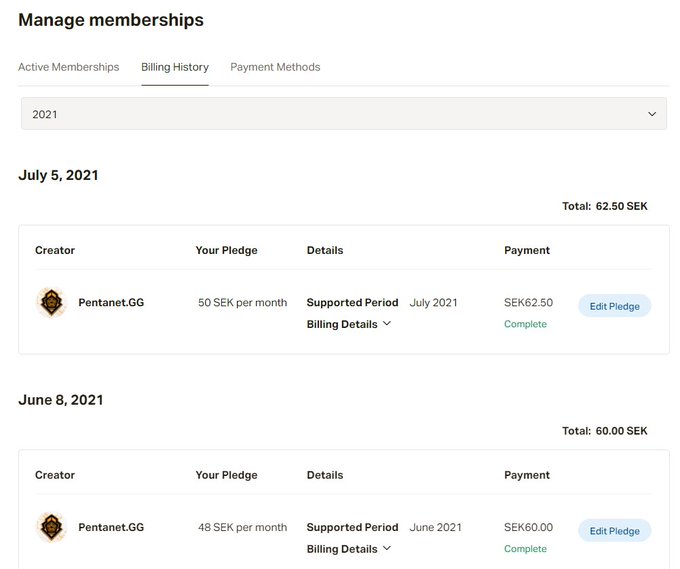This screenshot has width=680, height=569.
Task: Expand Billing Details for June 2021
Action: (349, 549)
